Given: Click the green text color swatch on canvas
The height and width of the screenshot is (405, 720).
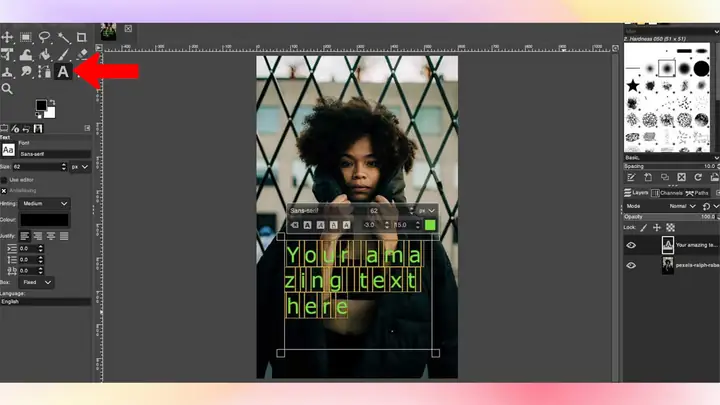Looking at the screenshot, I should 430,225.
